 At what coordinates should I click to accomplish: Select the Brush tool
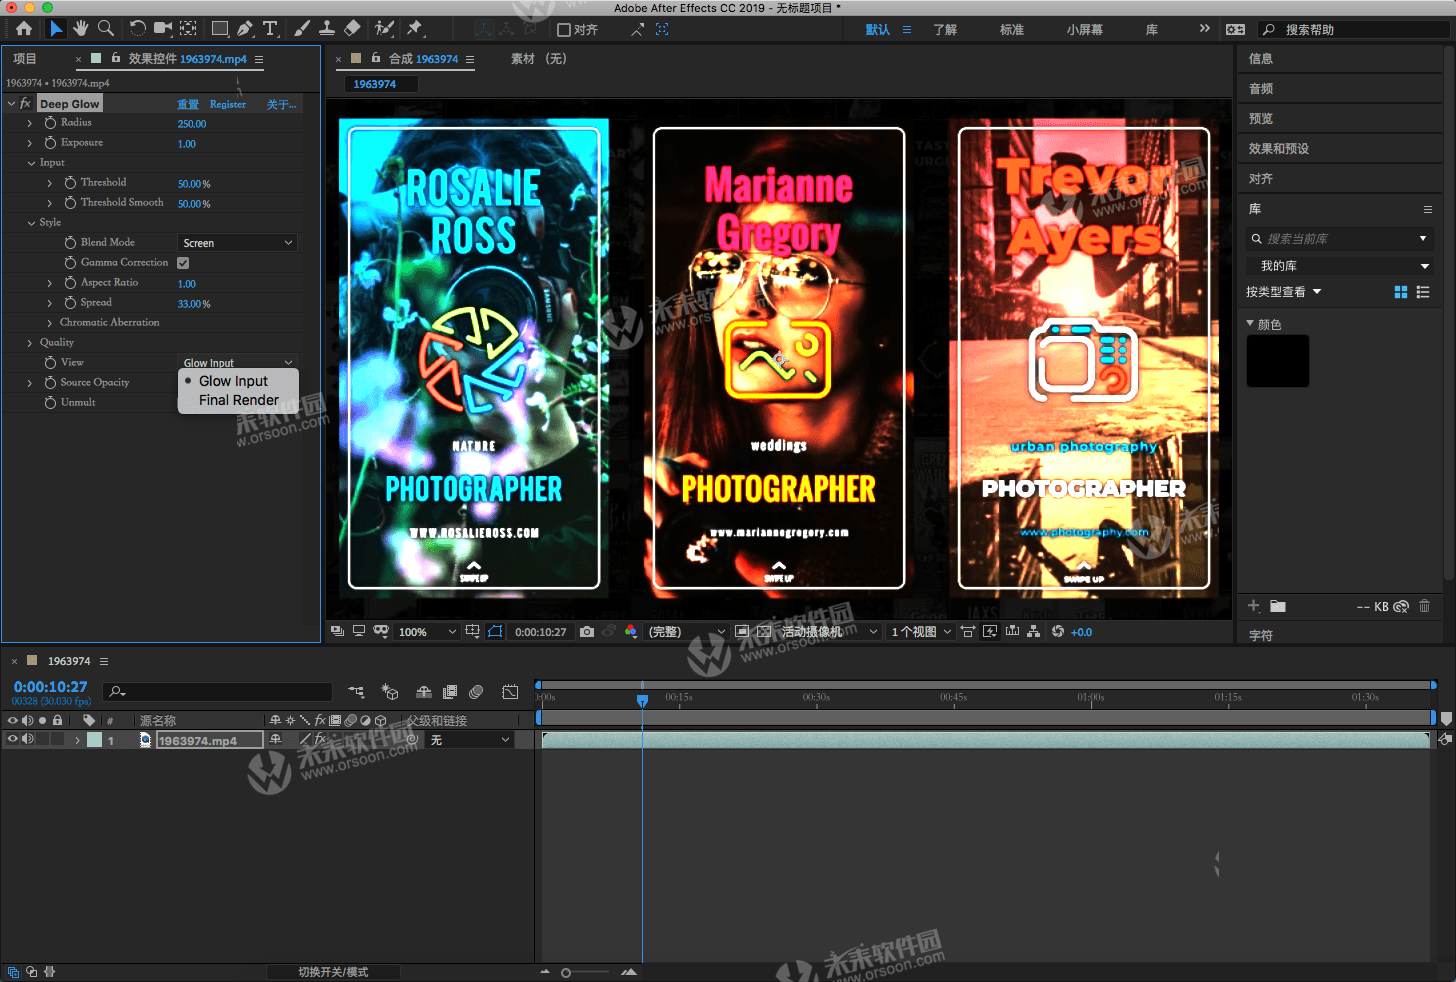coord(302,29)
